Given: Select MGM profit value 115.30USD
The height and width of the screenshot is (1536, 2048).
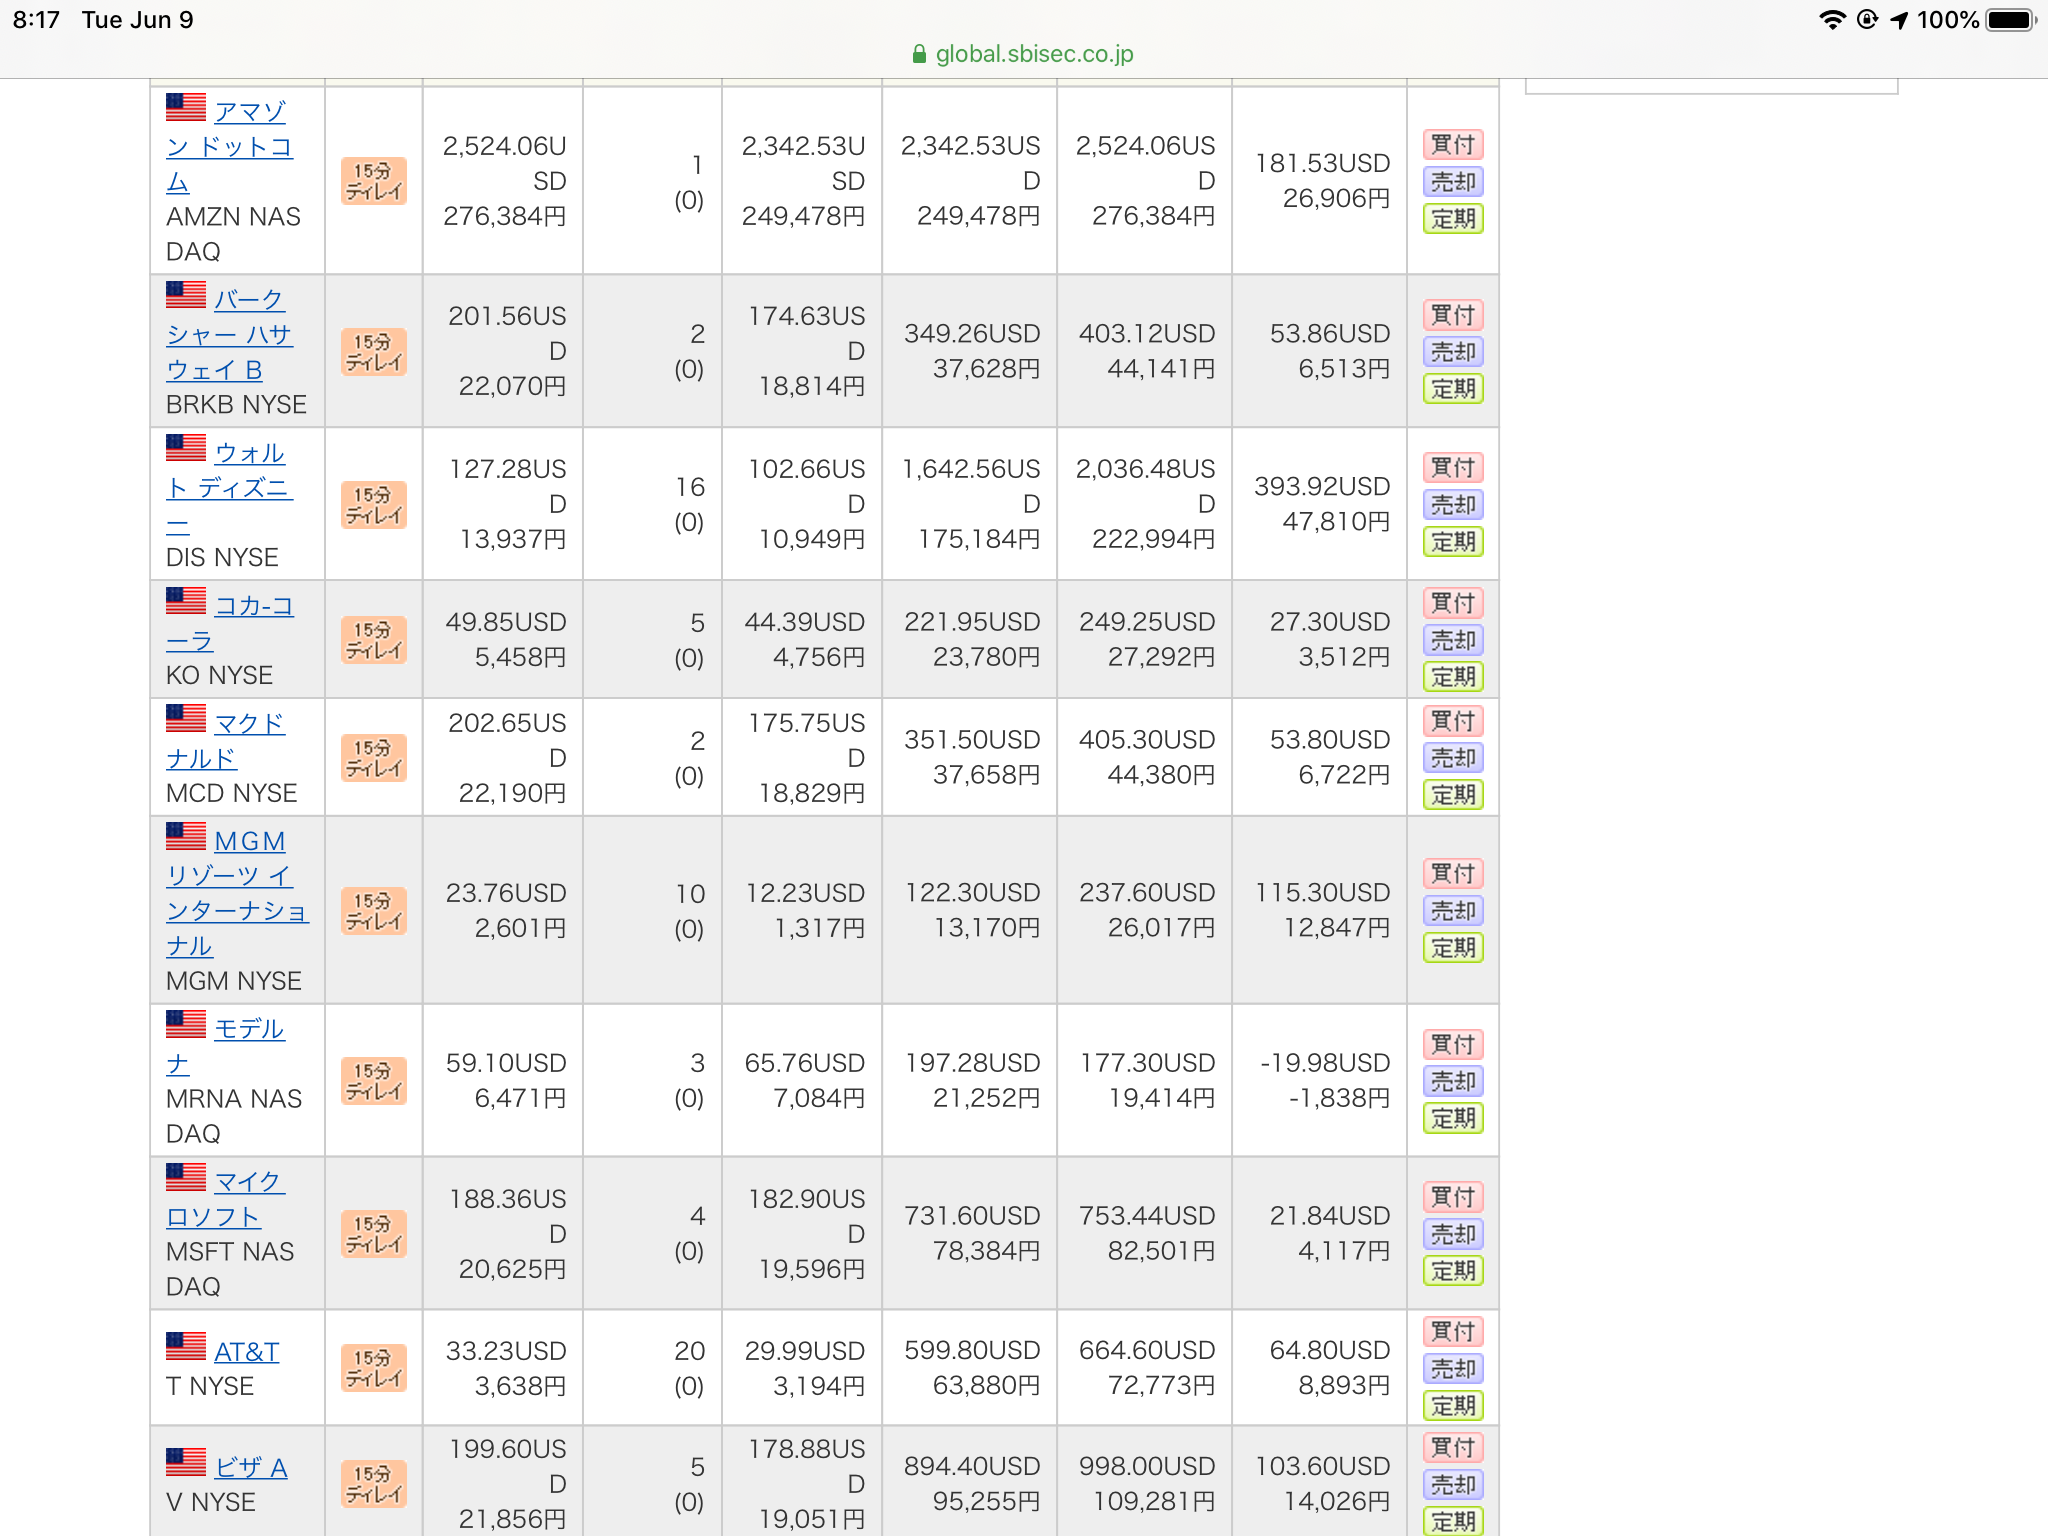Looking at the screenshot, I should (1323, 893).
